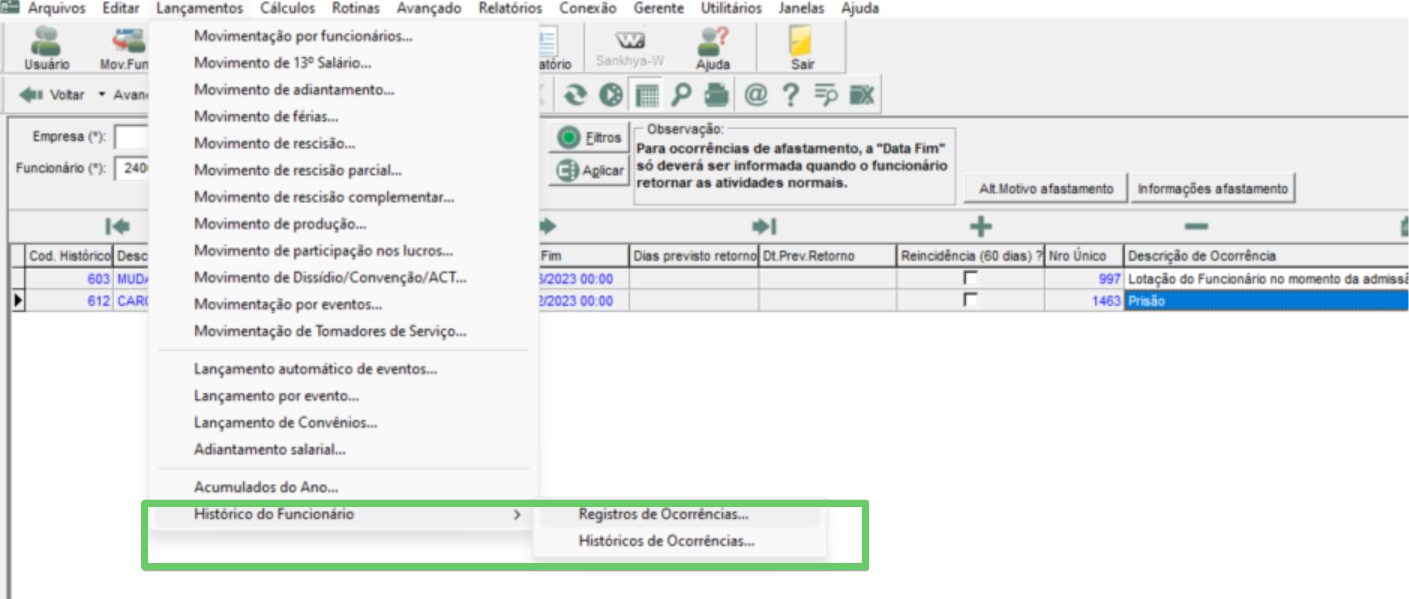Image resolution: width=1409 pixels, height=599 pixels.
Task: Open the Rotinas menu
Action: tap(356, 8)
